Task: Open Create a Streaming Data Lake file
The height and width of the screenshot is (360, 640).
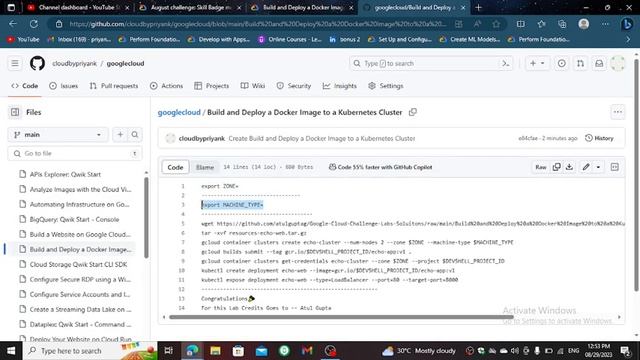Action: click(80, 309)
